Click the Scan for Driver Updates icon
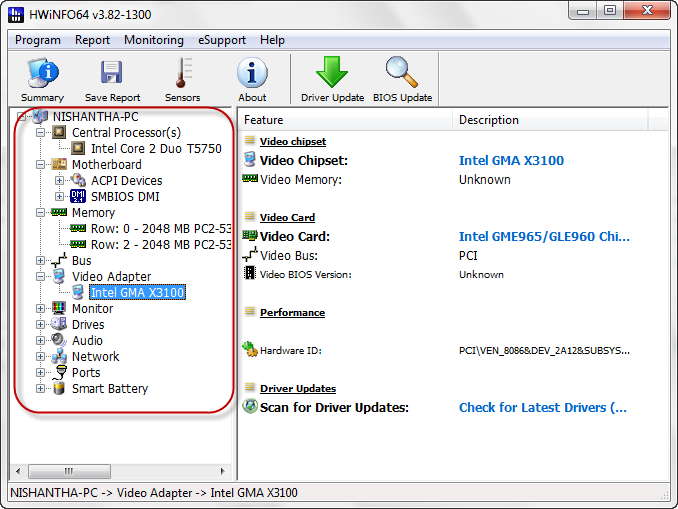Viewport: 678px width, 509px height. 250,407
